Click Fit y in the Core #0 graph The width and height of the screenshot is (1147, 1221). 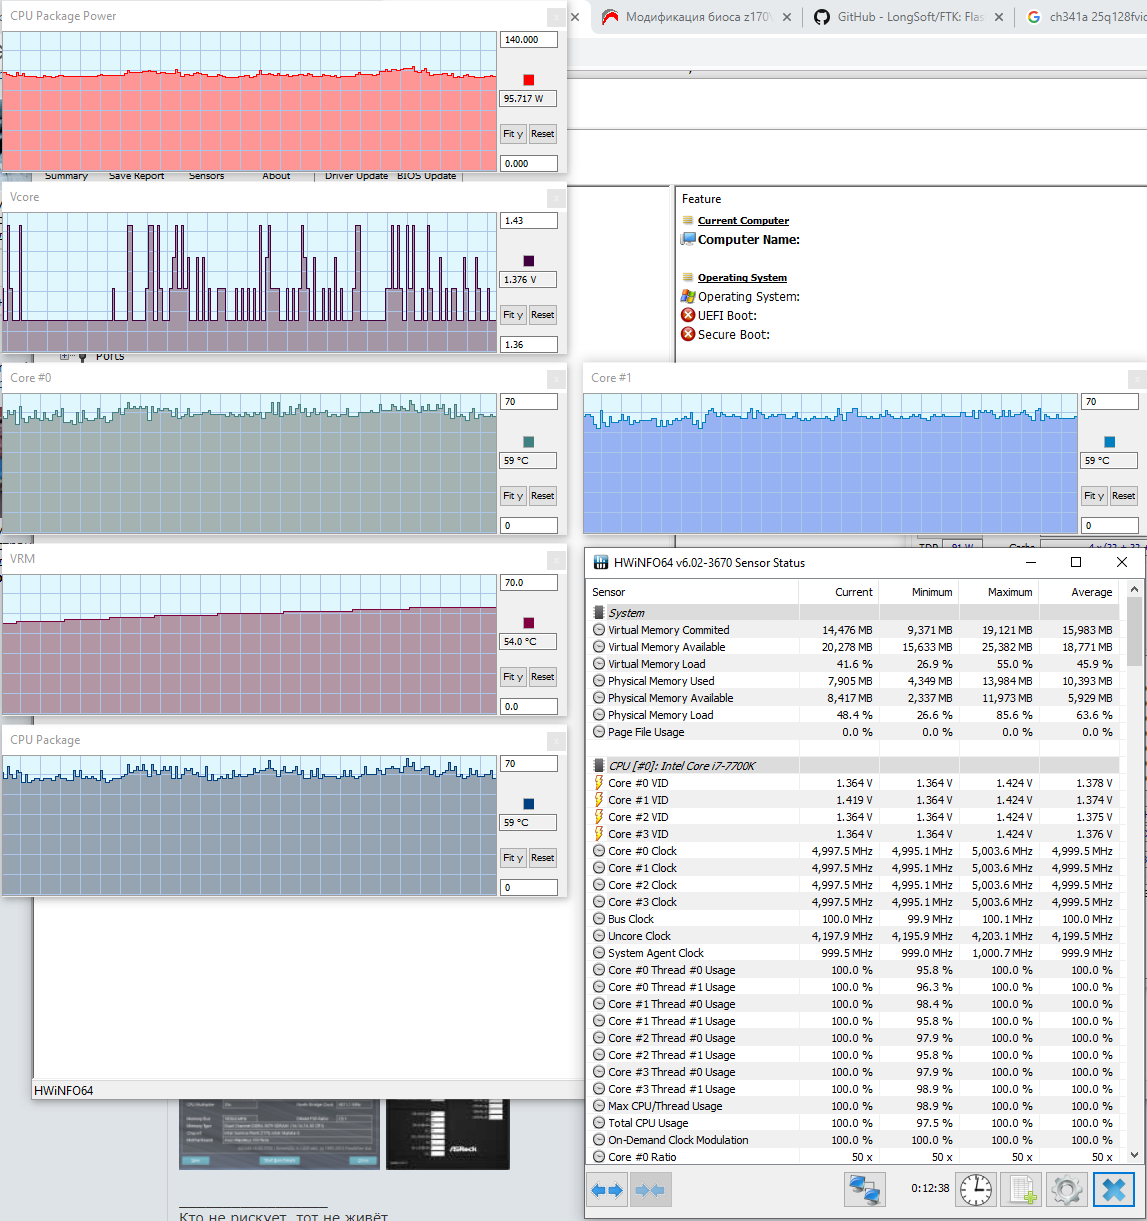[513, 496]
